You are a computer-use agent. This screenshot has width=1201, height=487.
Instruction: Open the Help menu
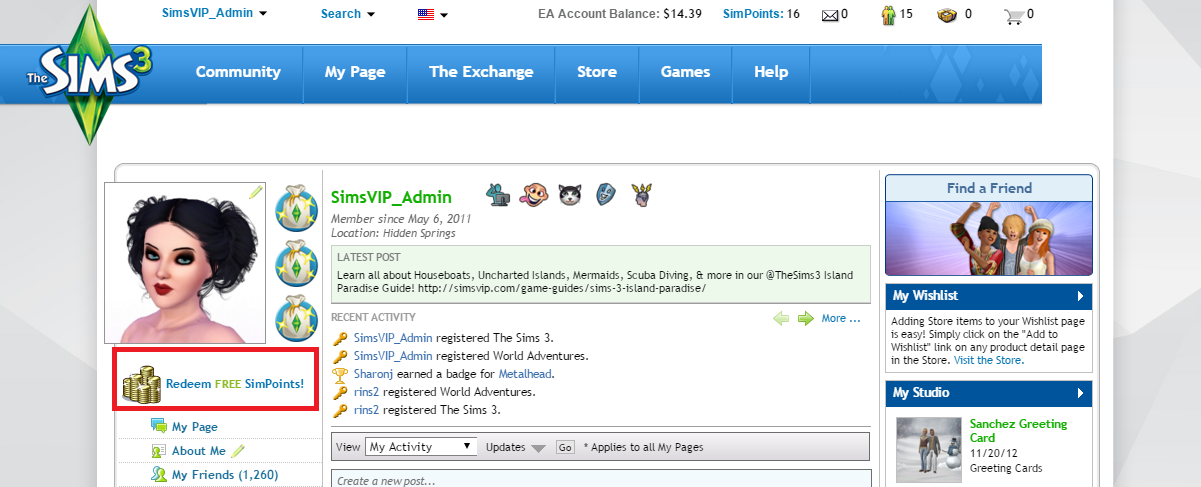(771, 72)
